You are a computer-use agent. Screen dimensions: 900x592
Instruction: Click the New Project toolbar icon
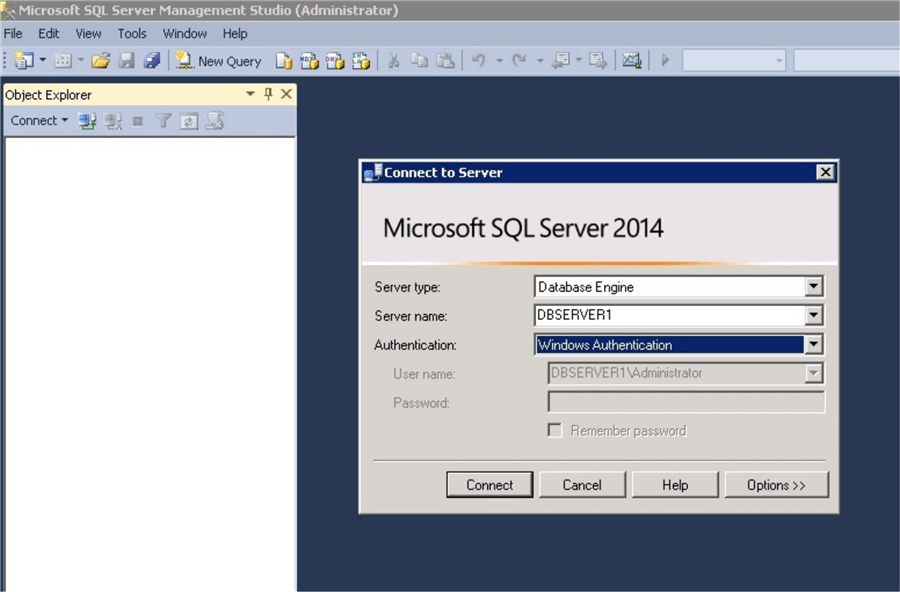[24, 60]
